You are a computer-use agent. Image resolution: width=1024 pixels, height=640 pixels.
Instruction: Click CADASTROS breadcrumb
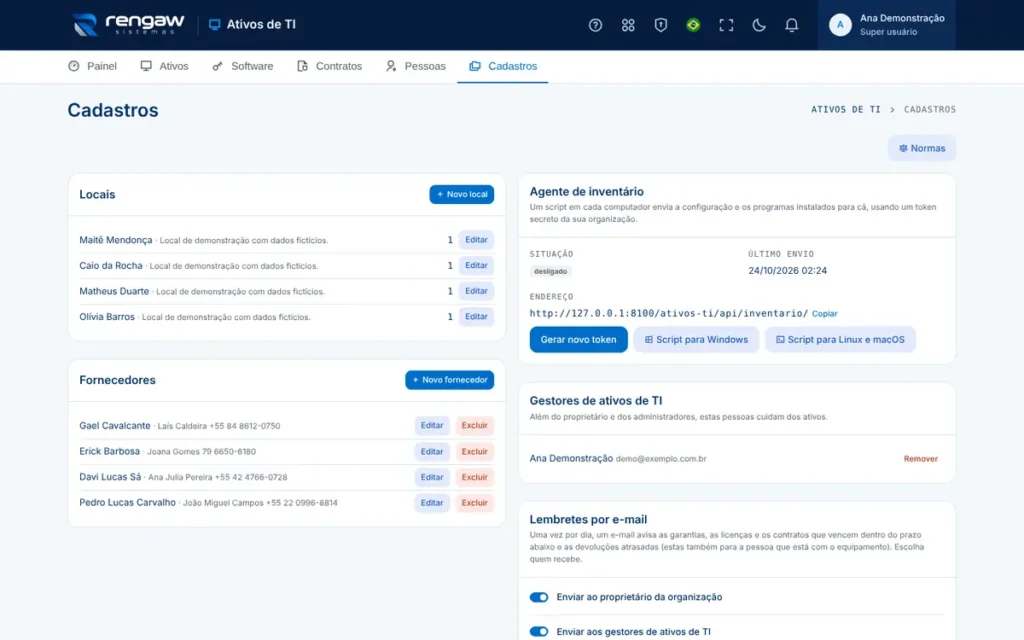click(x=929, y=109)
